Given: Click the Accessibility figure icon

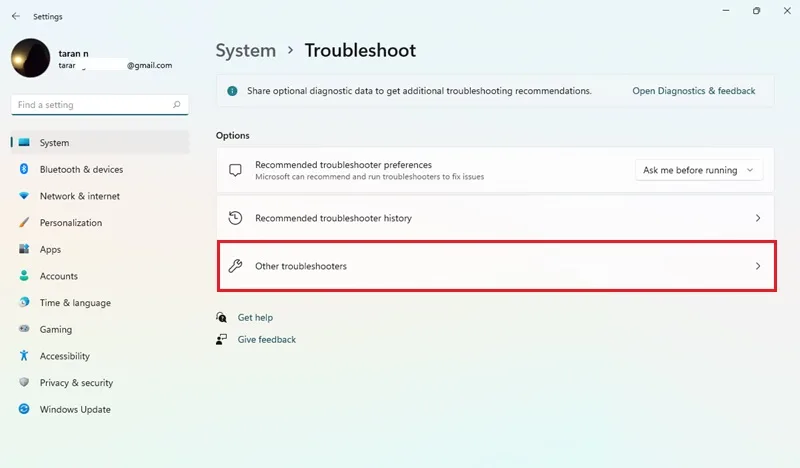Looking at the screenshot, I should pos(24,356).
